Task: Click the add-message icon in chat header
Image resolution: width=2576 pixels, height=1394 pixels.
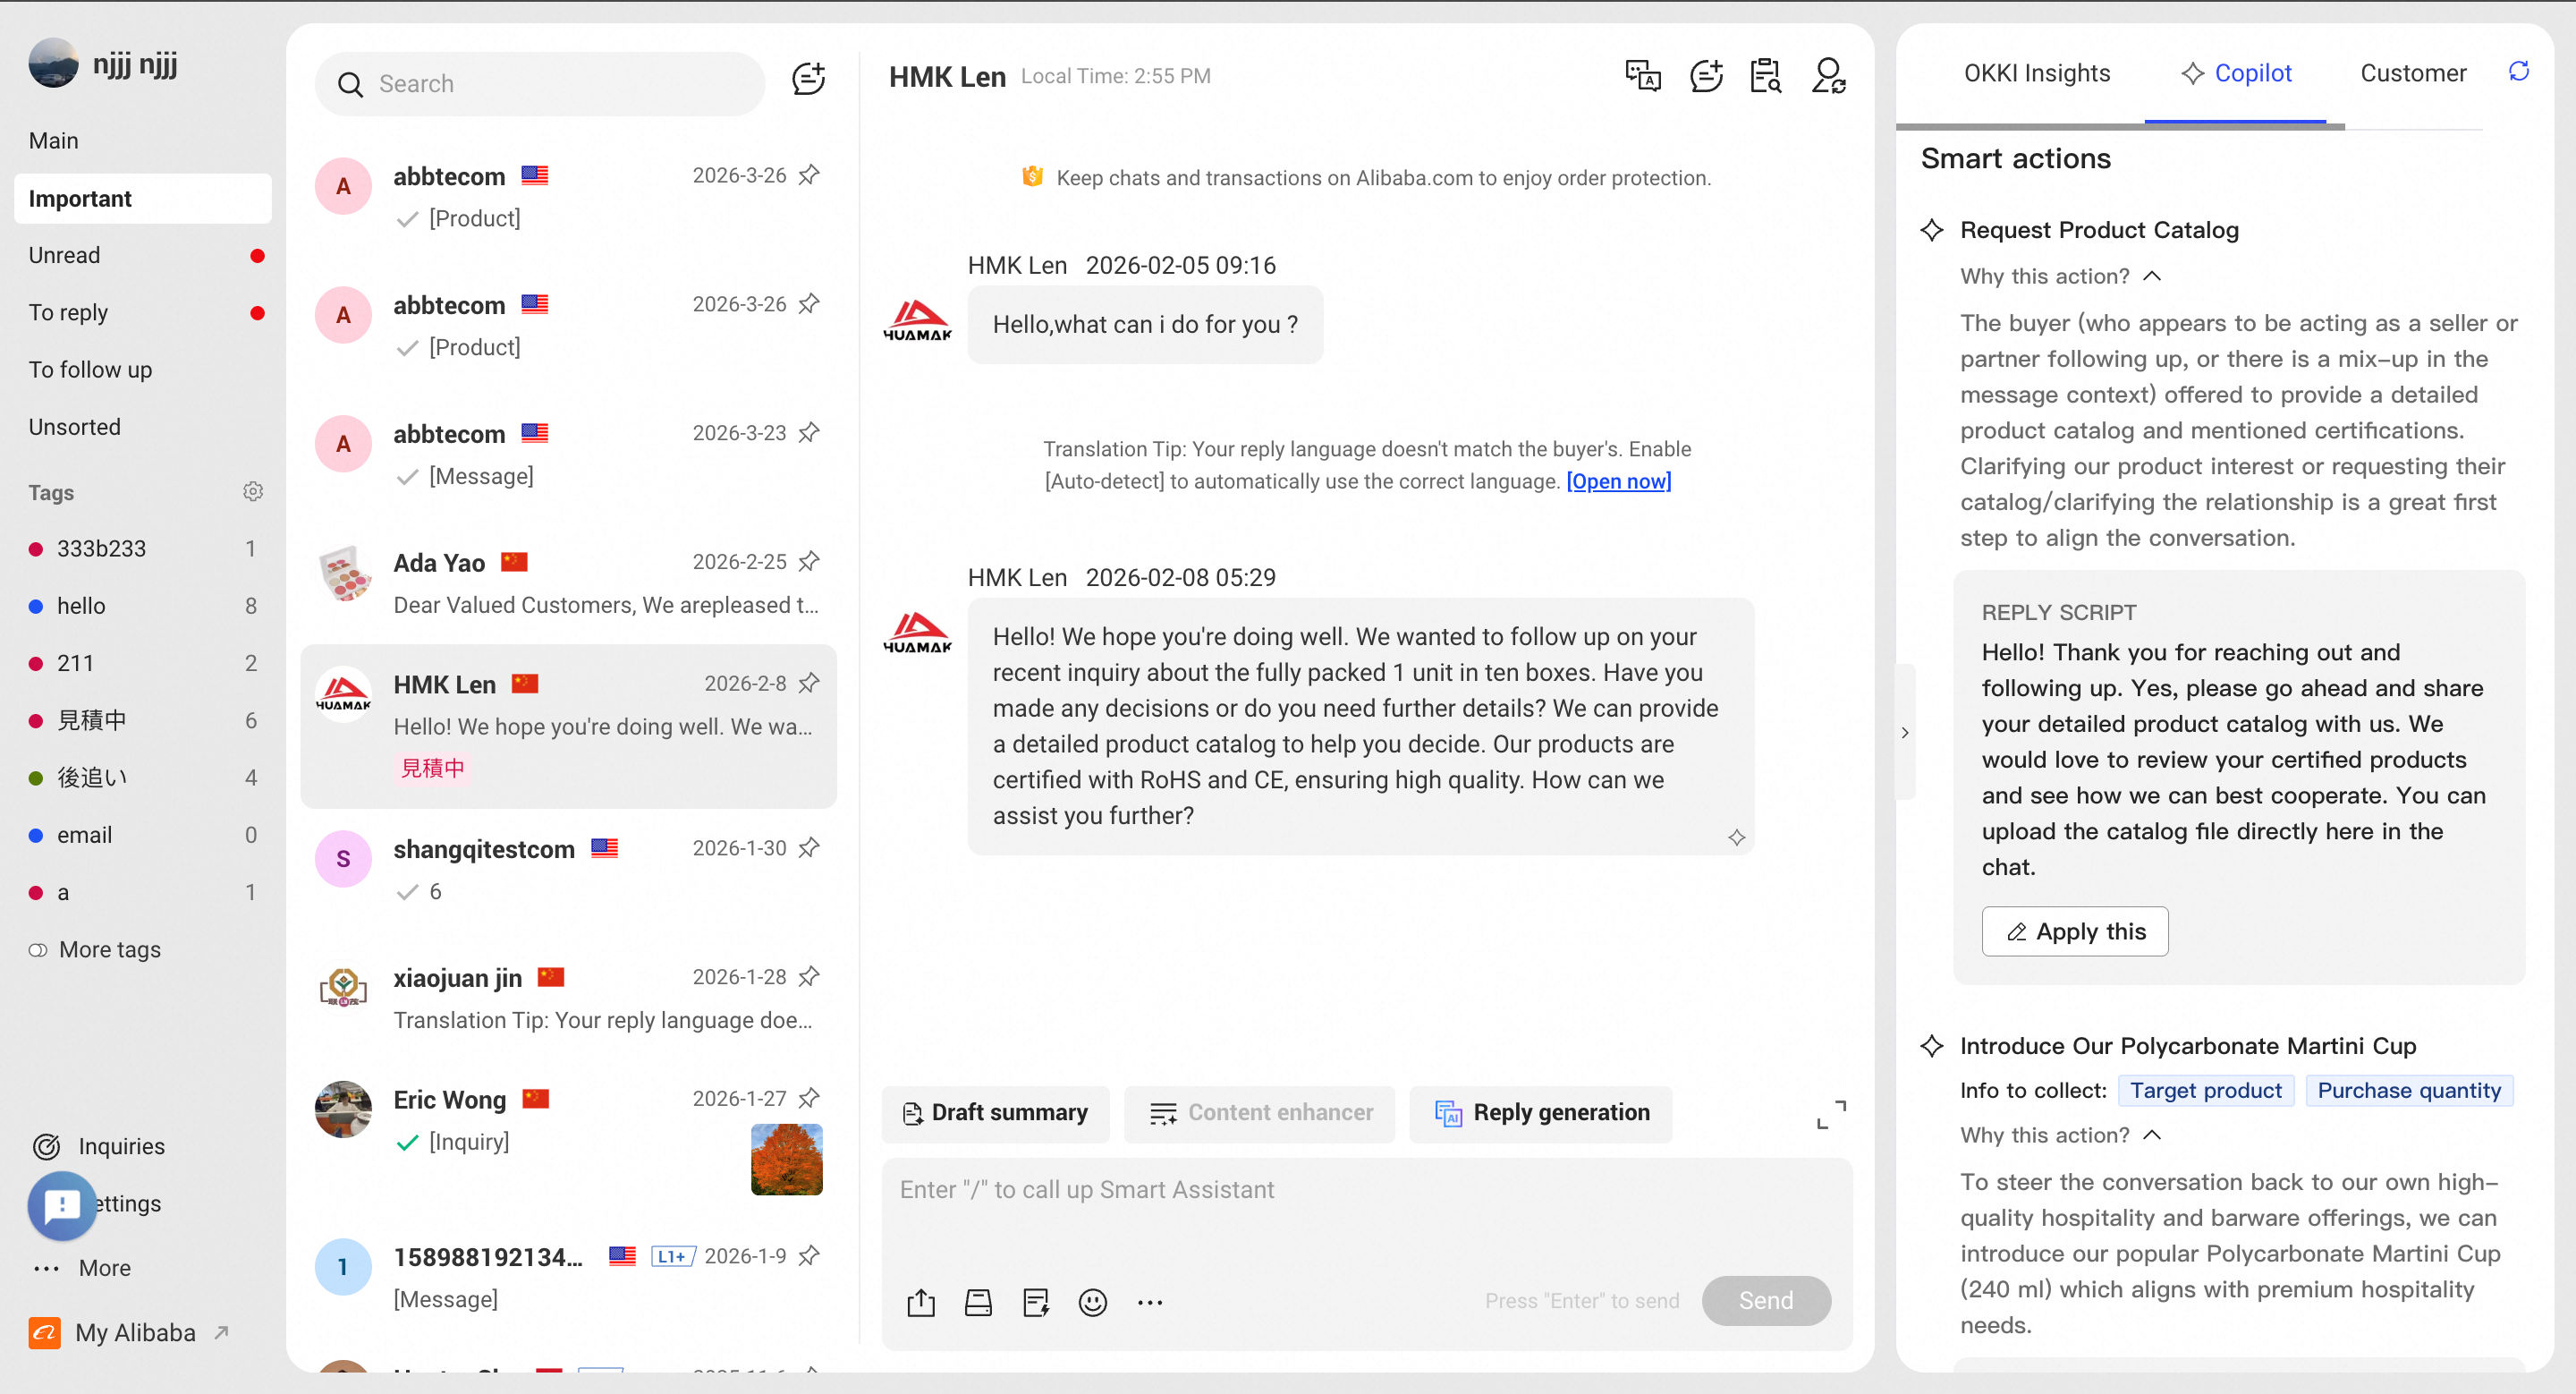Action: pyautogui.click(x=1706, y=76)
